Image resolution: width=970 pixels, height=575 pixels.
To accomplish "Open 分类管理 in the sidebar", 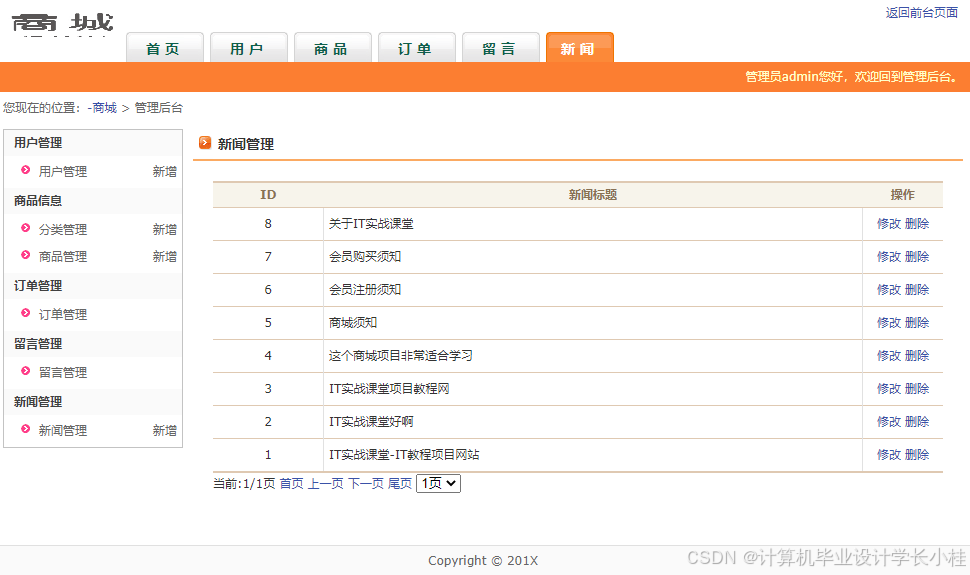I will pos(62,230).
